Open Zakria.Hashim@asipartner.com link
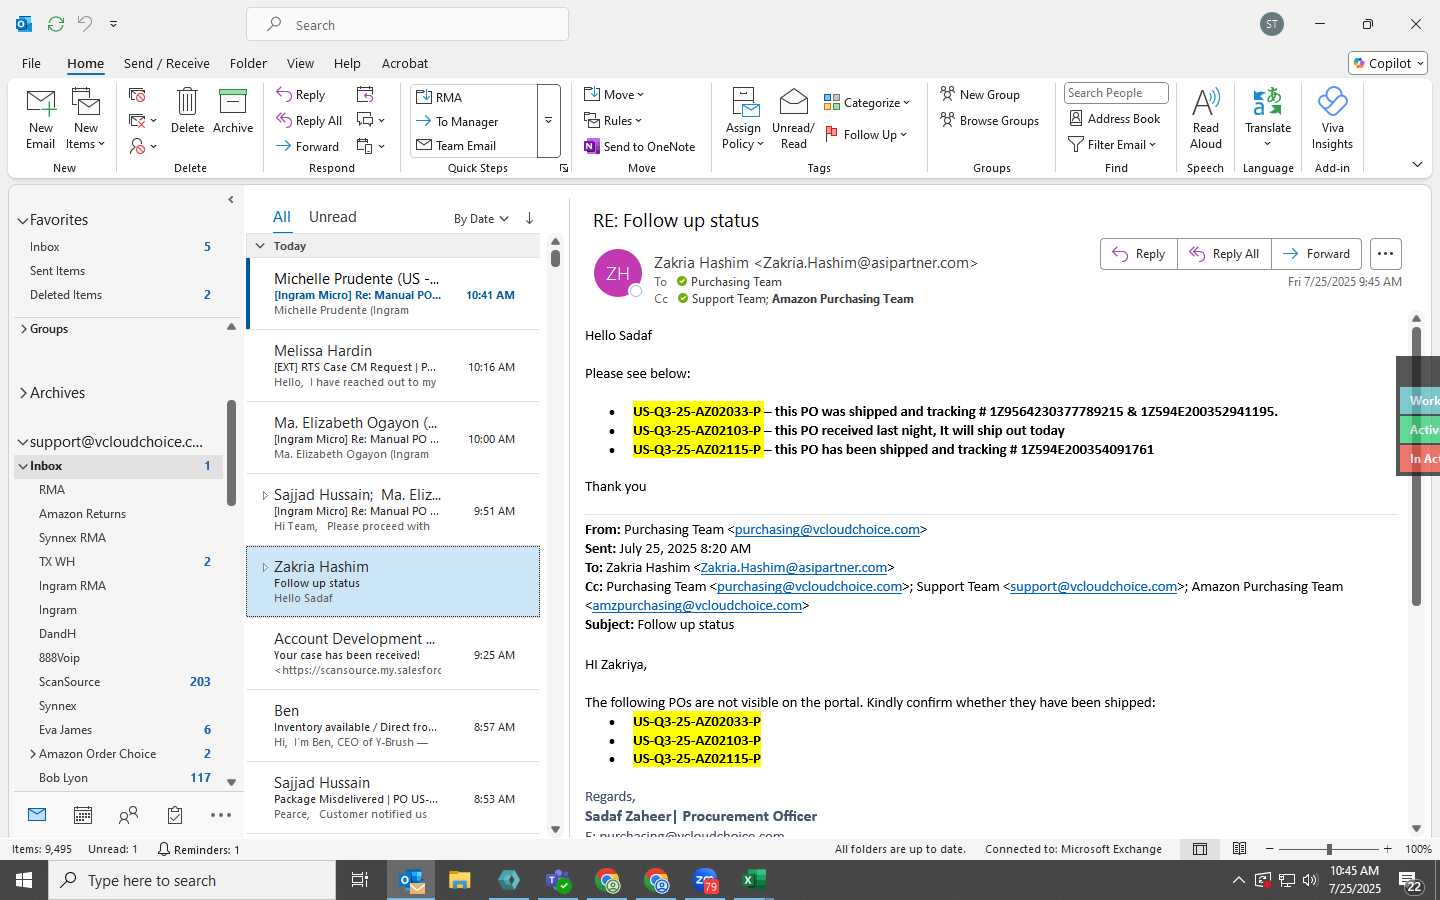The width and height of the screenshot is (1440, 900). [794, 568]
